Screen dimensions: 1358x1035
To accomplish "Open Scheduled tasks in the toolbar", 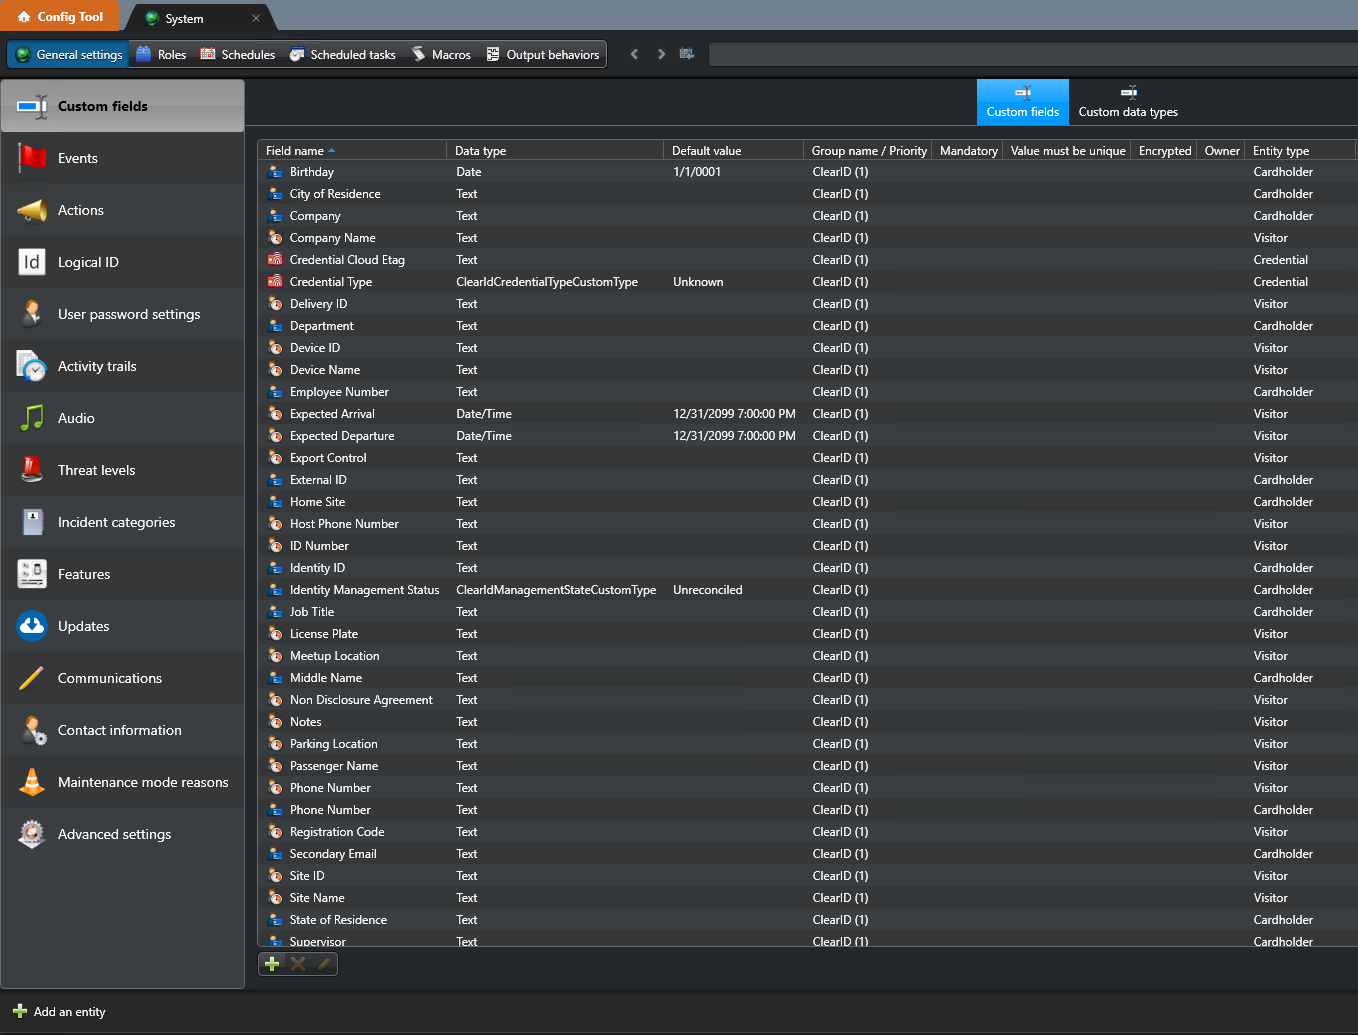I will click(342, 54).
